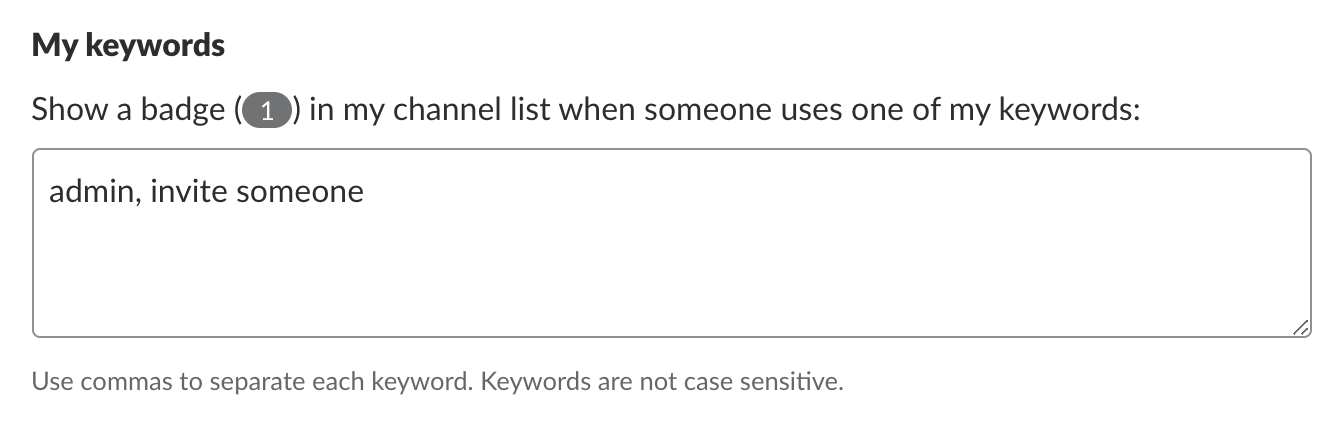Click the notification badge icon showing 1
This screenshot has height=422, width=1344.
click(266, 111)
